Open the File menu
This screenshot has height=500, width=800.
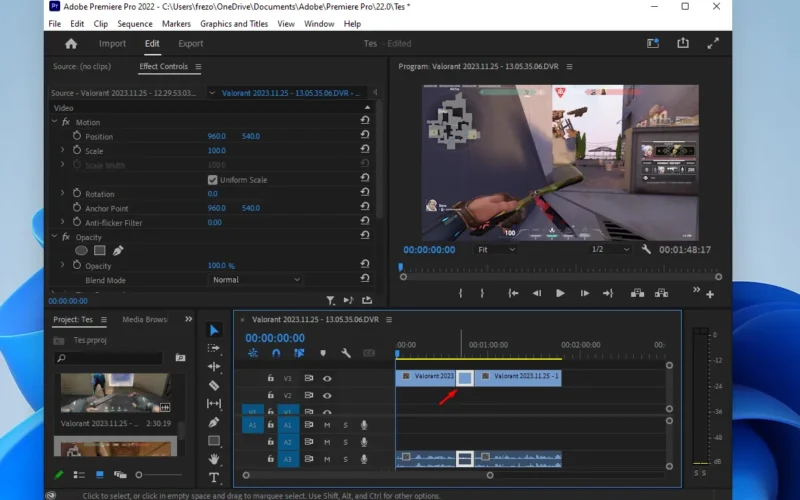(x=55, y=23)
